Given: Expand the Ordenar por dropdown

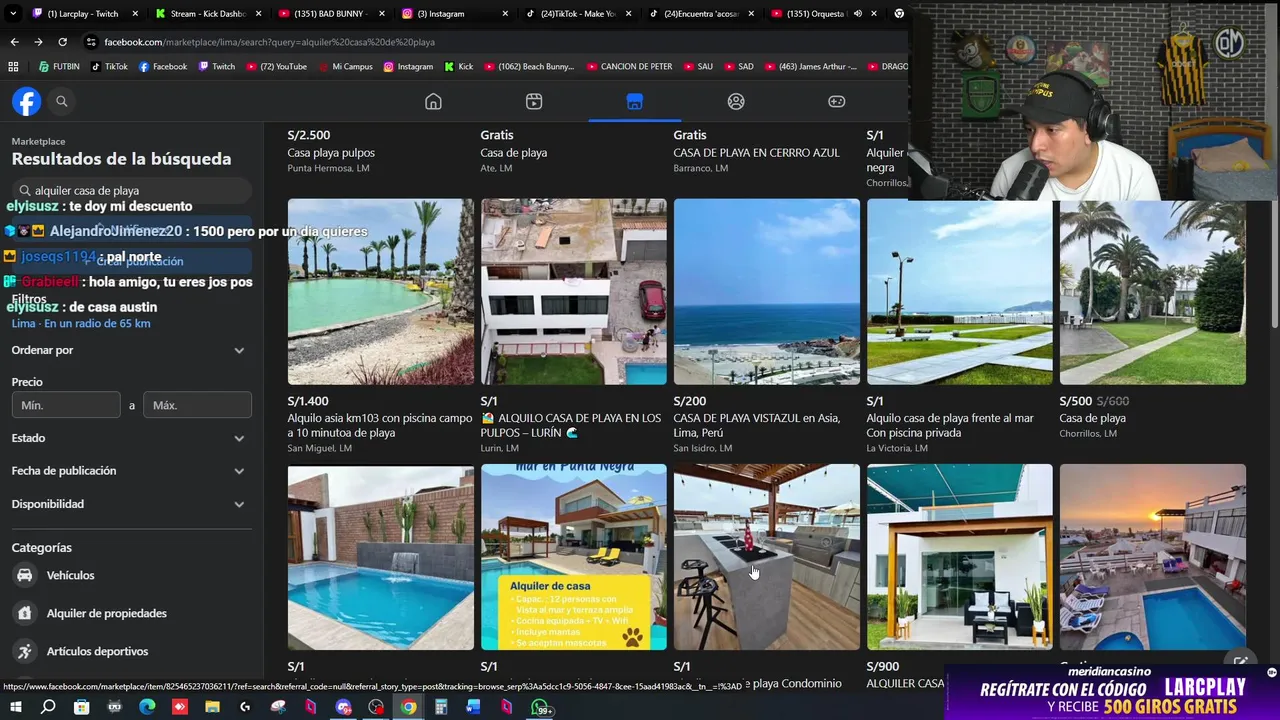Looking at the screenshot, I should pyautogui.click(x=131, y=350).
